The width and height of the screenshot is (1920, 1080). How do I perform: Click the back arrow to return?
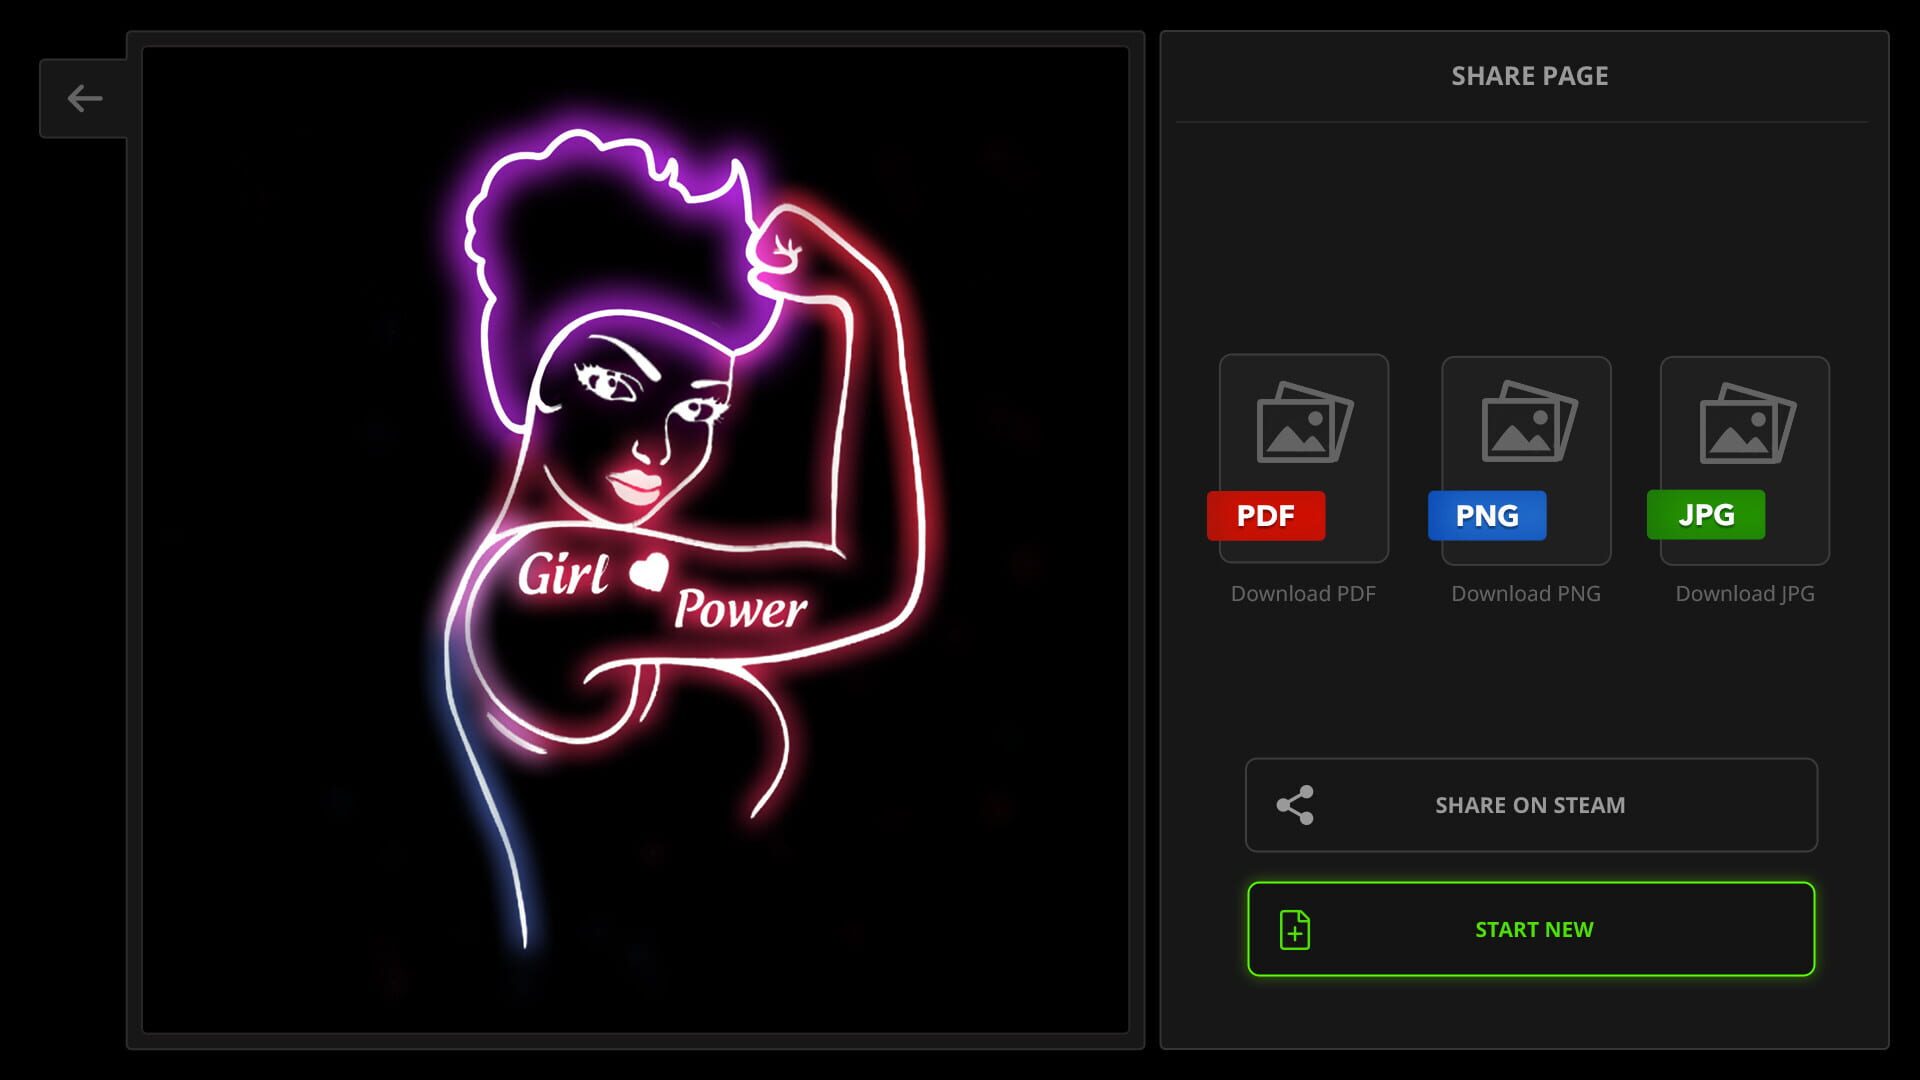[84, 97]
